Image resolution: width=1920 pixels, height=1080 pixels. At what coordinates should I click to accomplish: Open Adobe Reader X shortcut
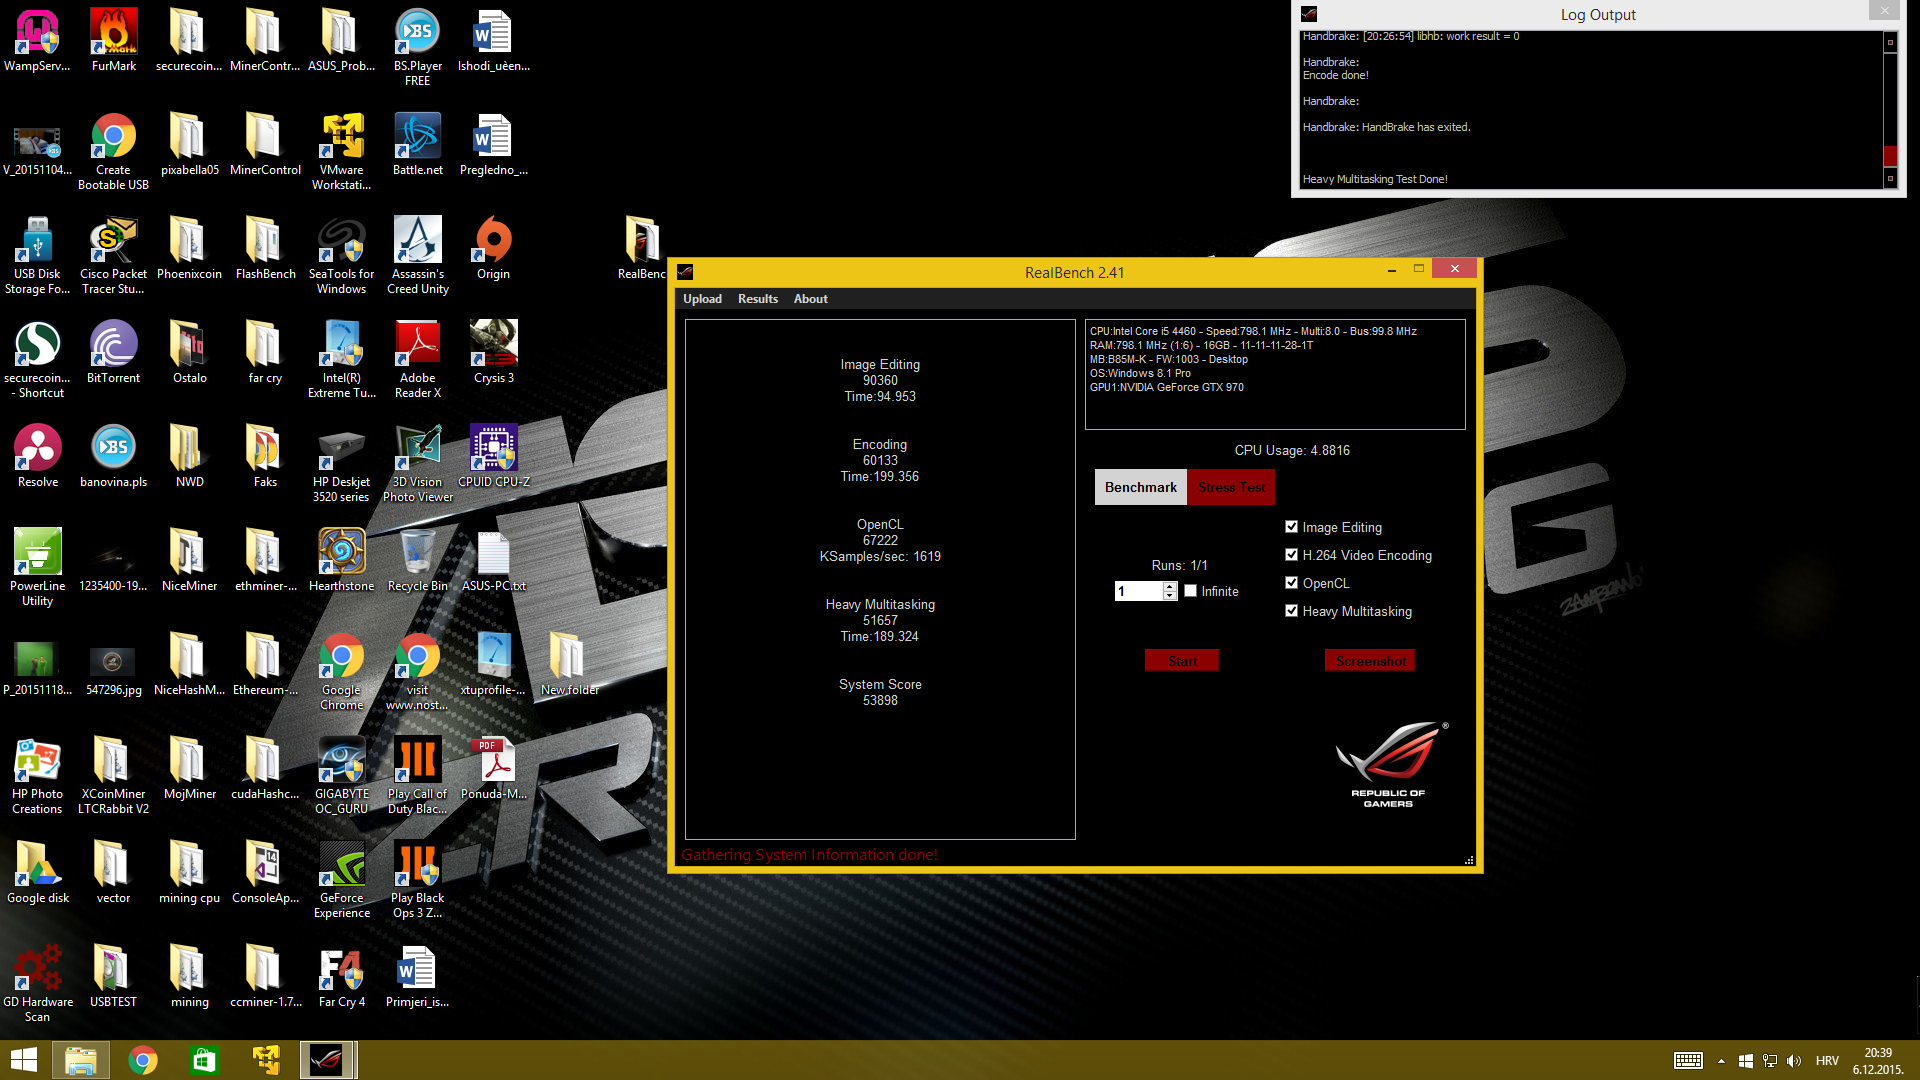pos(417,359)
